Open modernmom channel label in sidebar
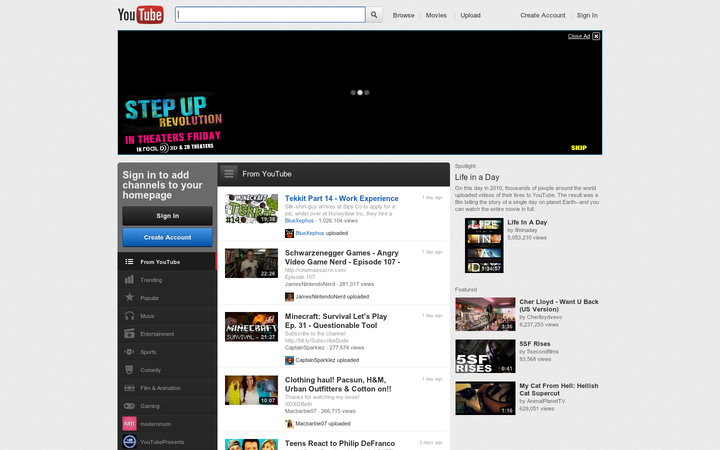720x450 pixels. 156,424
